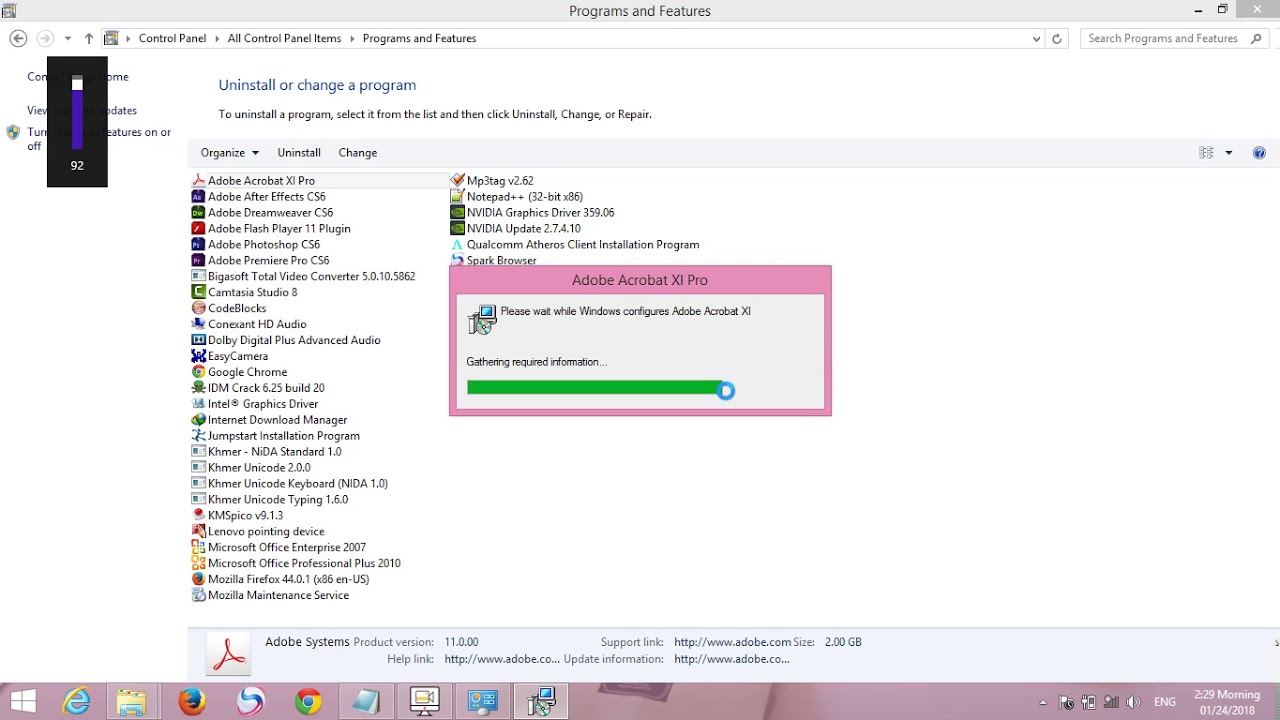The width and height of the screenshot is (1280, 720).
Task: Click the EasyCamera program icon
Action: (198, 356)
